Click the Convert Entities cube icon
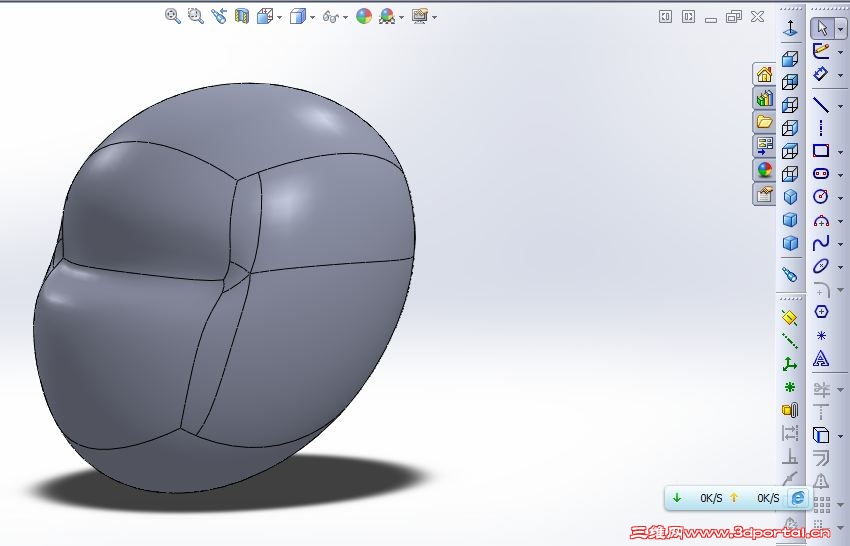This screenshot has width=850, height=546. tap(821, 435)
